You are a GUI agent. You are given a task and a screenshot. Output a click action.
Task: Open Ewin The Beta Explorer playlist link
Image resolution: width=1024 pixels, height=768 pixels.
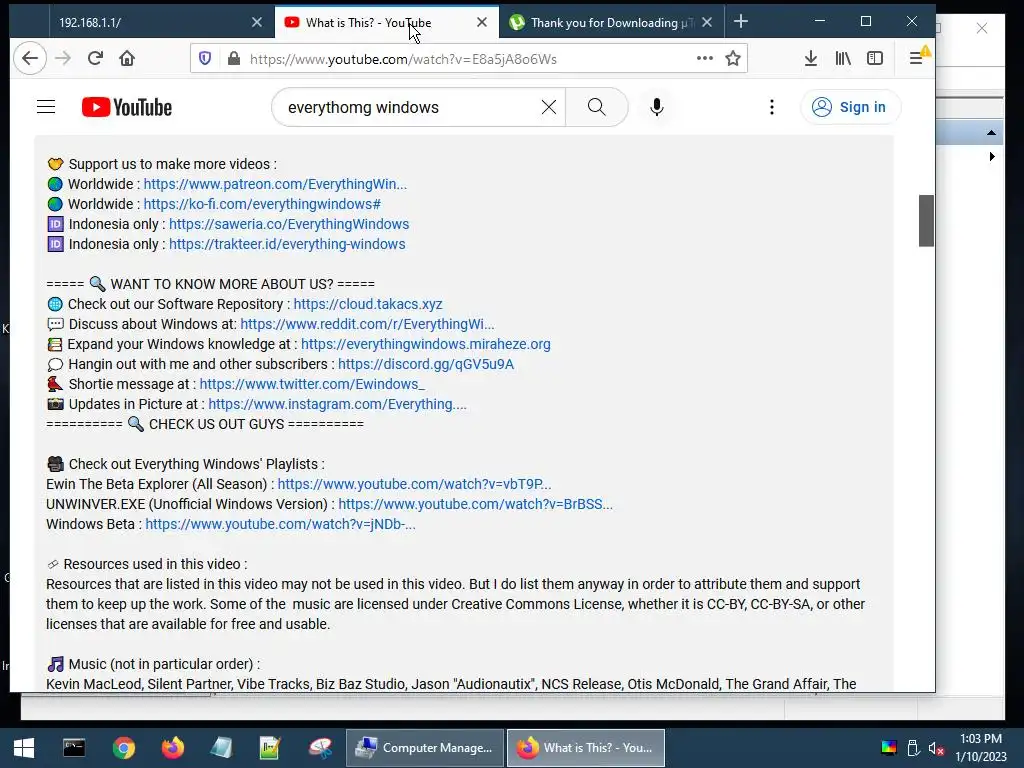414,484
